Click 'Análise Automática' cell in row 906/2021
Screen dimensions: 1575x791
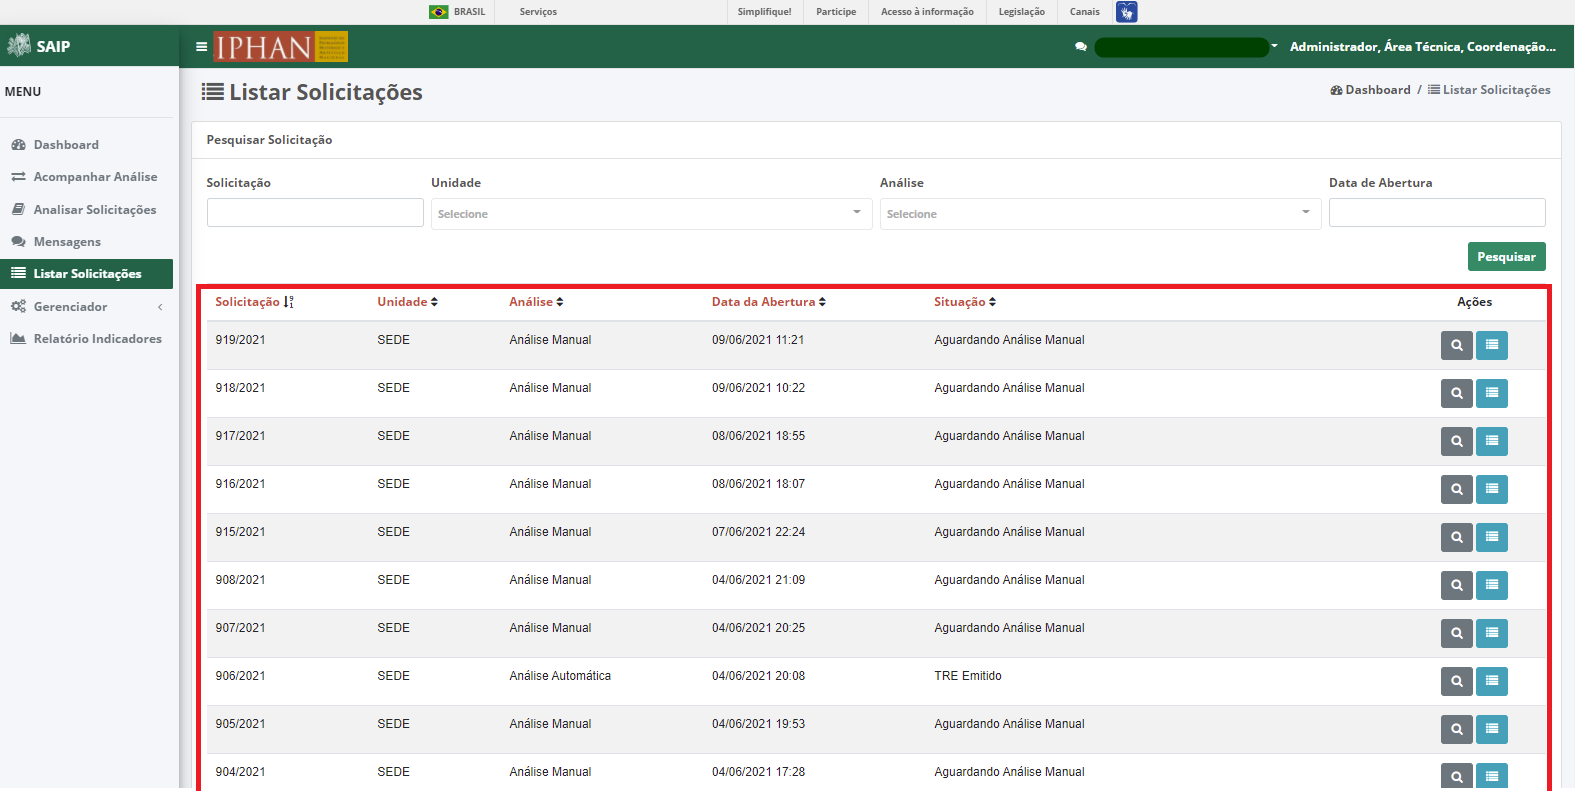pos(560,676)
